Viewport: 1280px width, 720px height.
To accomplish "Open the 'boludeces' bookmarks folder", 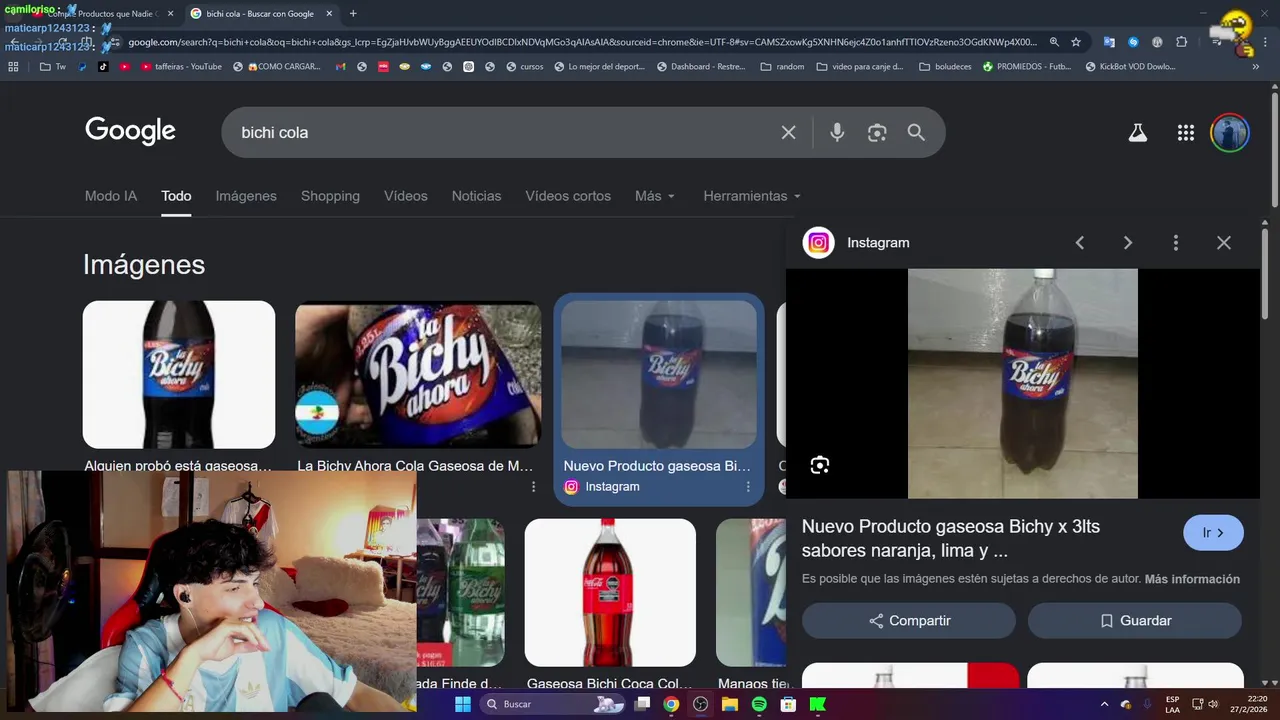I will click(x=945, y=67).
